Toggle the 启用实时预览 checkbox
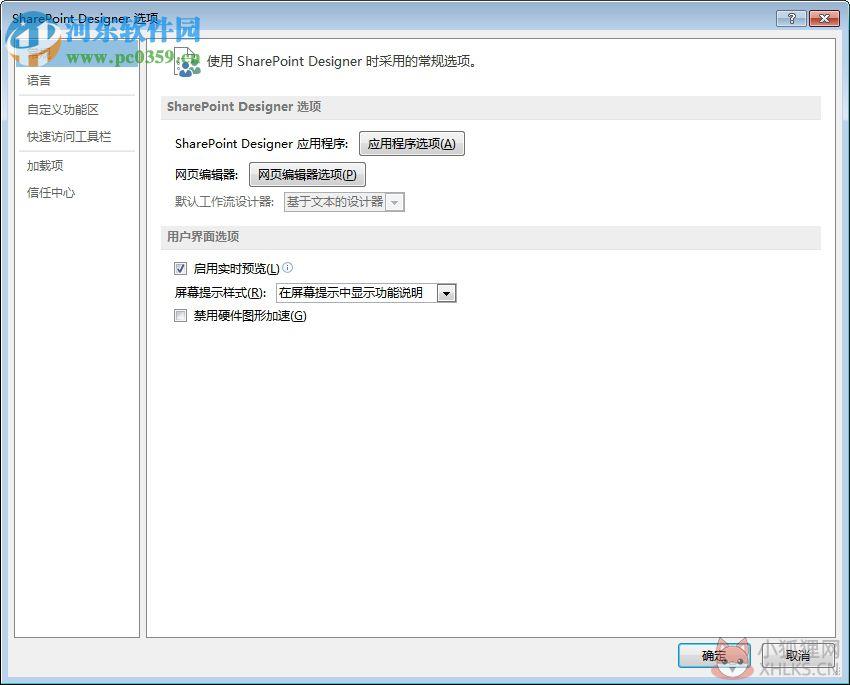 (x=181, y=268)
